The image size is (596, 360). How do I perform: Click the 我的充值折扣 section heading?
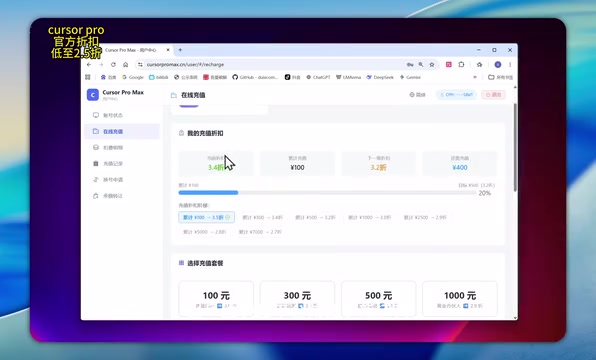pyautogui.click(x=205, y=133)
